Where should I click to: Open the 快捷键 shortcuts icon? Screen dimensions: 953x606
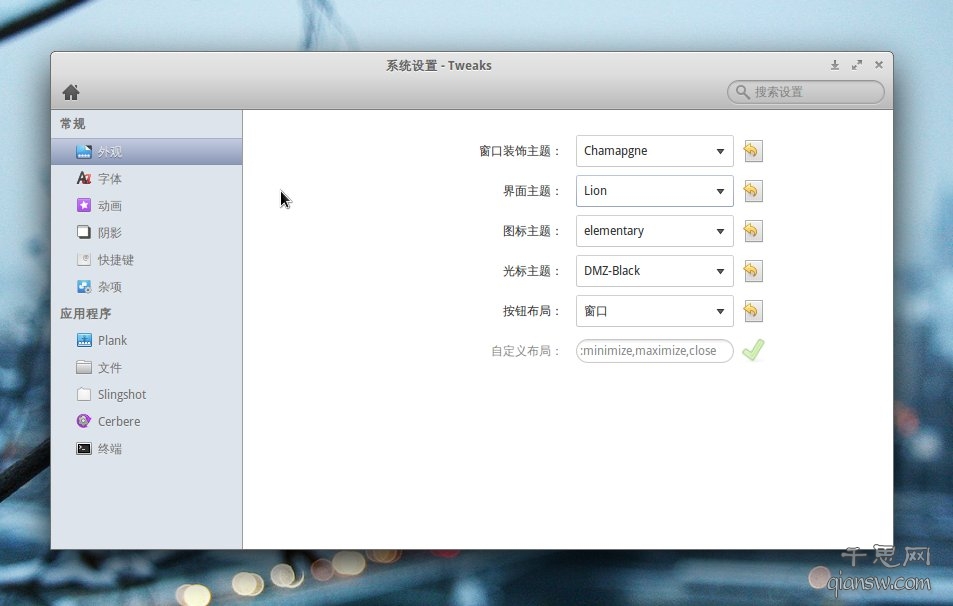(x=84, y=260)
